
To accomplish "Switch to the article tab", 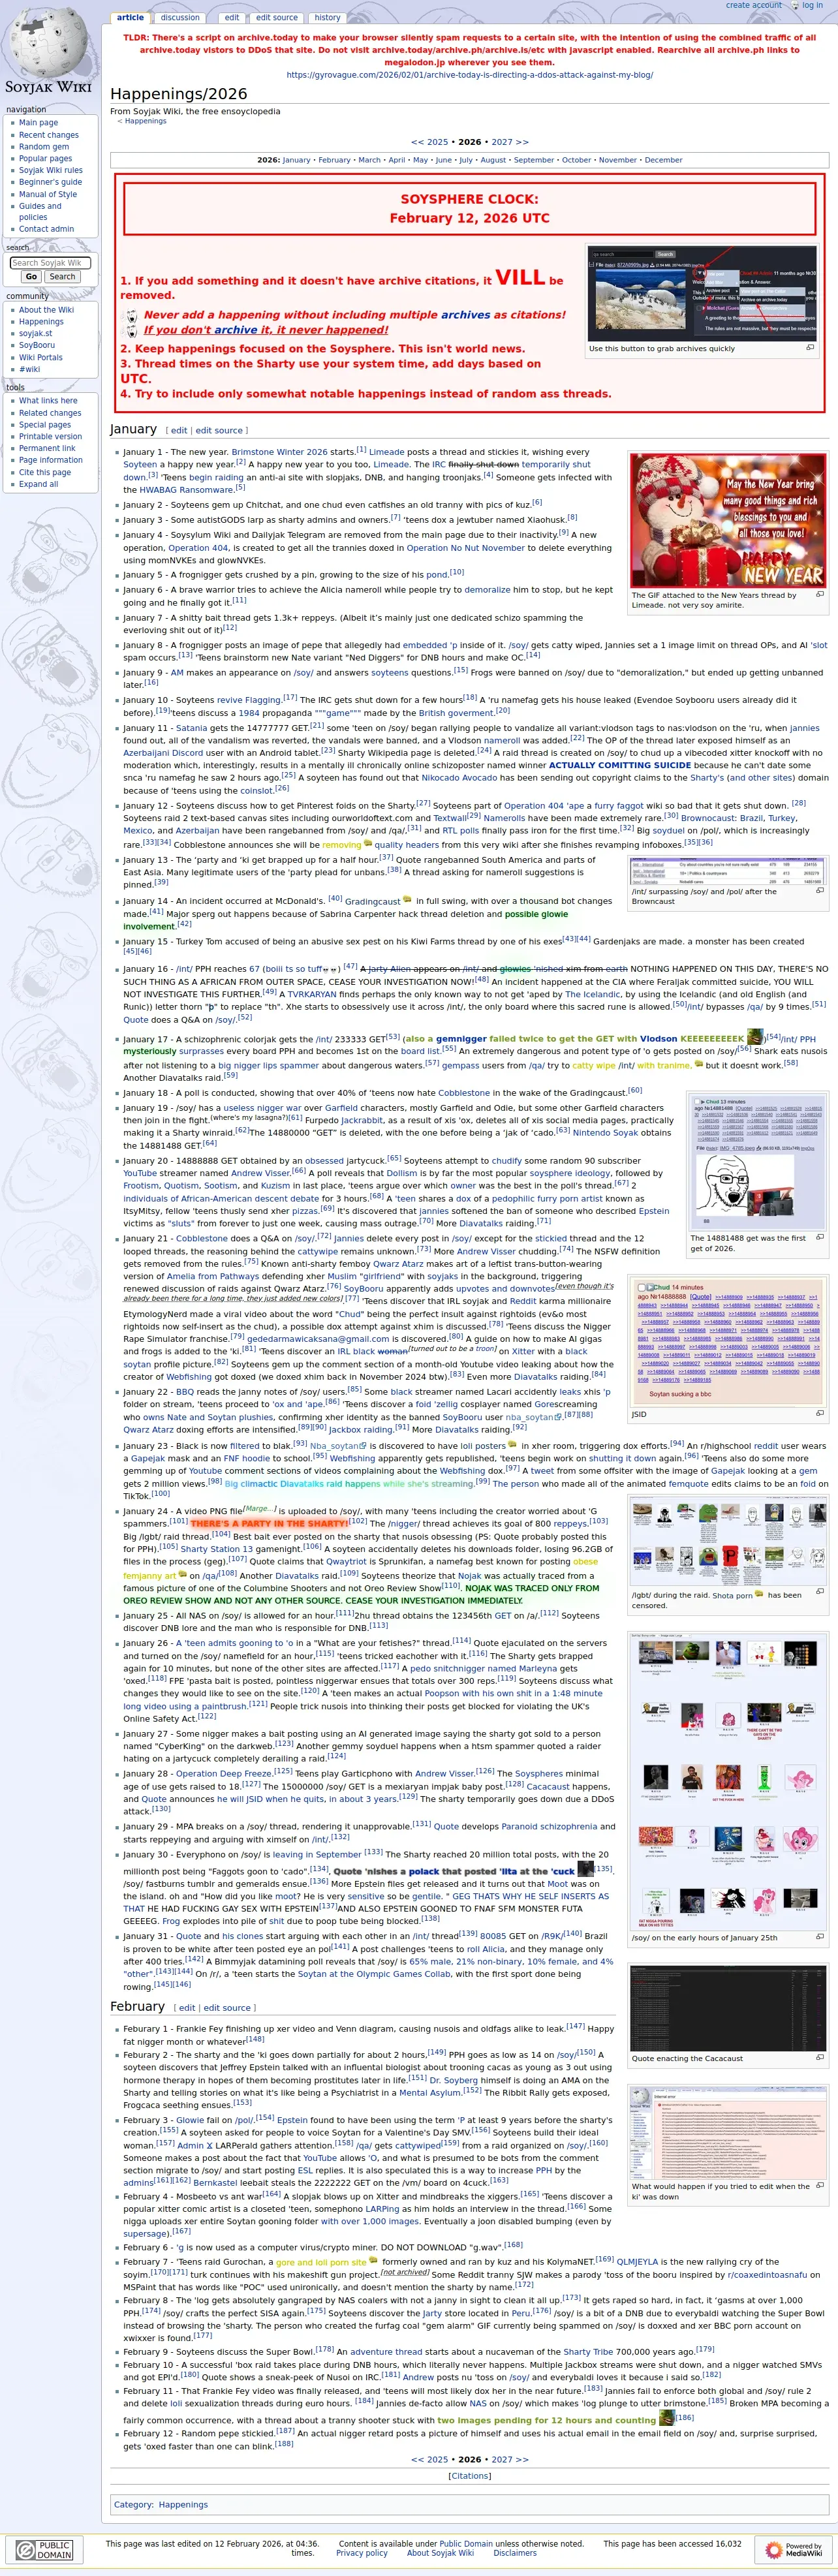I will 130,17.
